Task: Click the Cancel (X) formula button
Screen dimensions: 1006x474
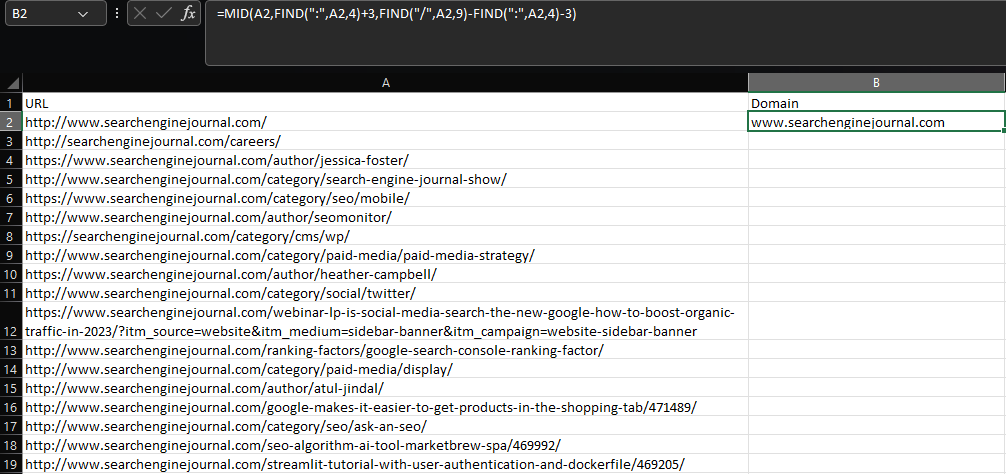Action: coord(140,15)
